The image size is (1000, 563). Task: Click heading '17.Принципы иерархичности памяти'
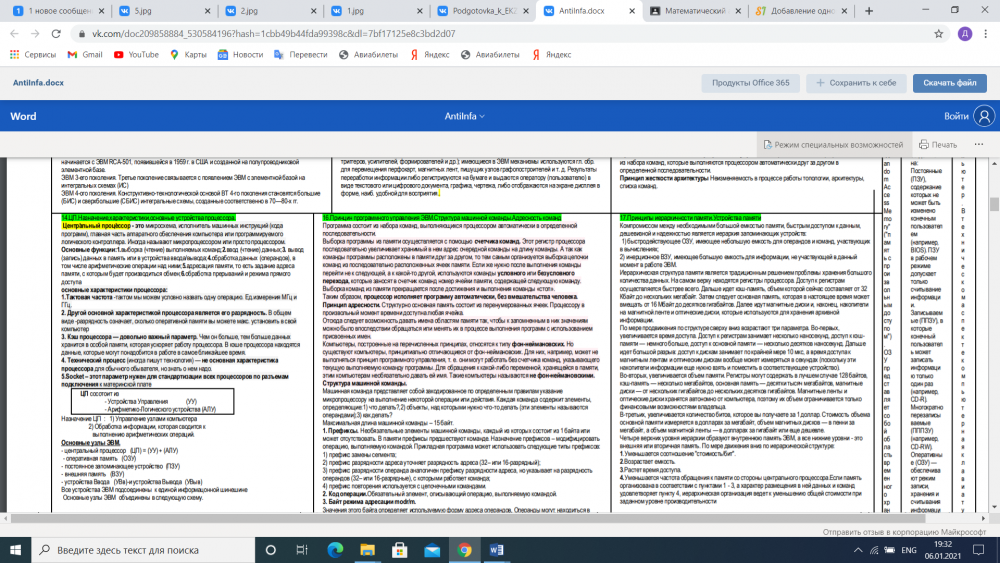(690, 217)
